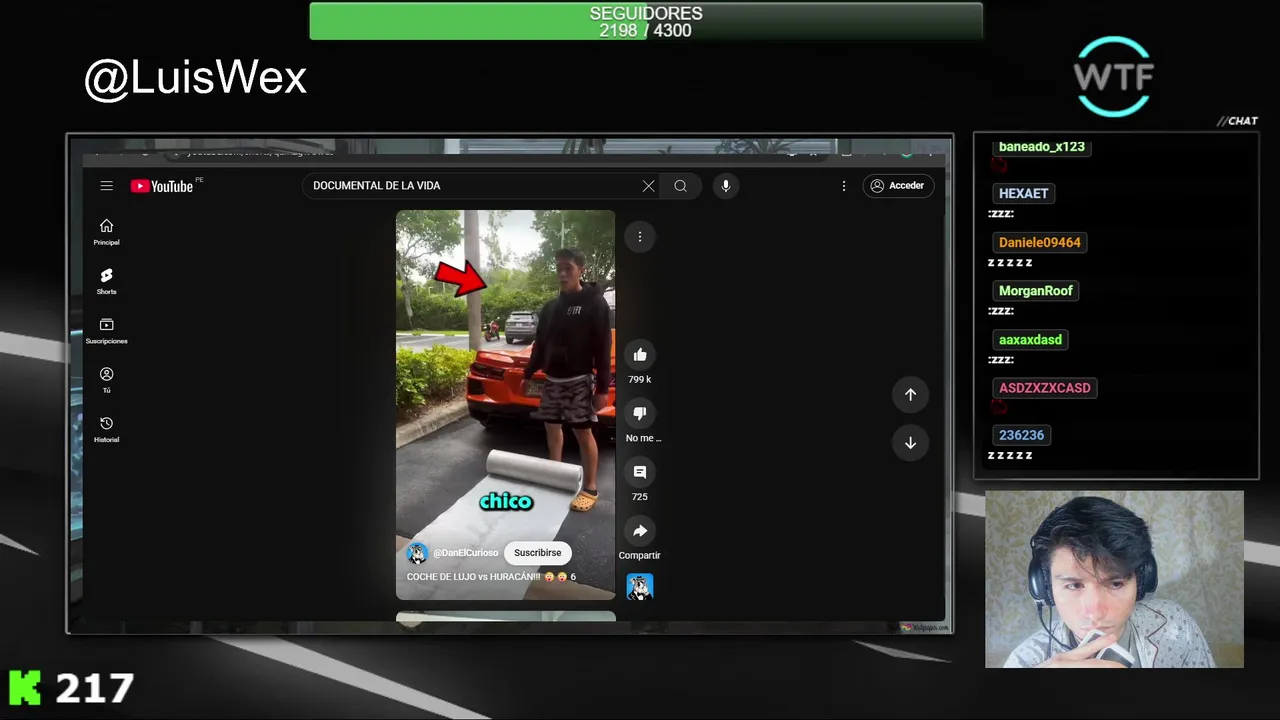Click Compartir share arrow
The image size is (1280, 720).
pyautogui.click(x=640, y=531)
